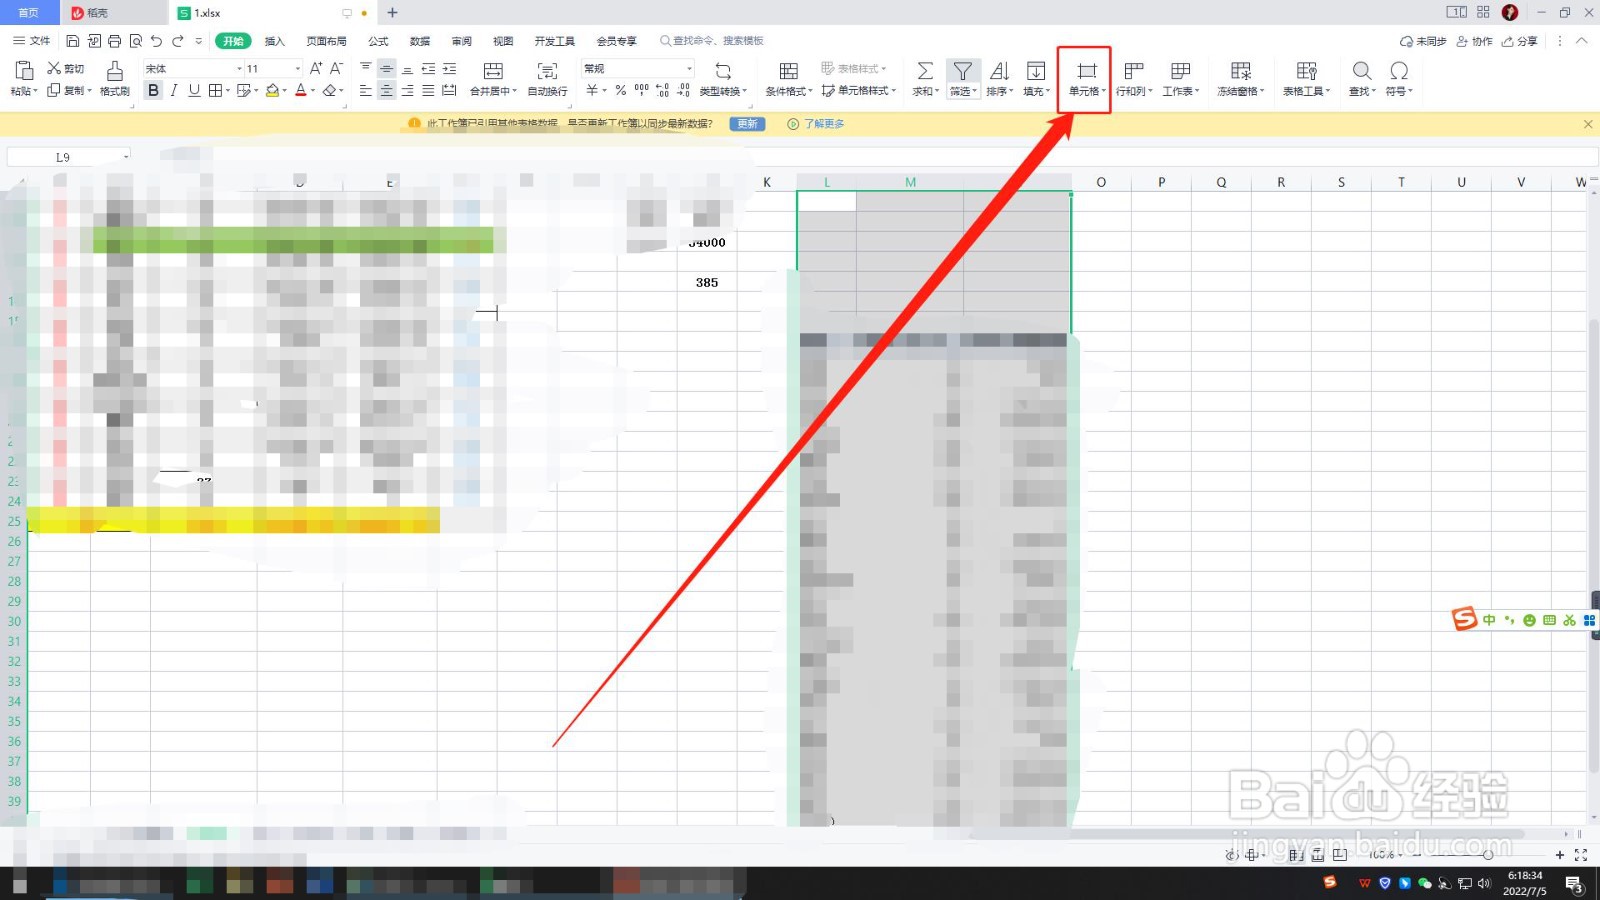Click the Worksheet (工作表) icon
This screenshot has width=1600, height=900.
1180,70
